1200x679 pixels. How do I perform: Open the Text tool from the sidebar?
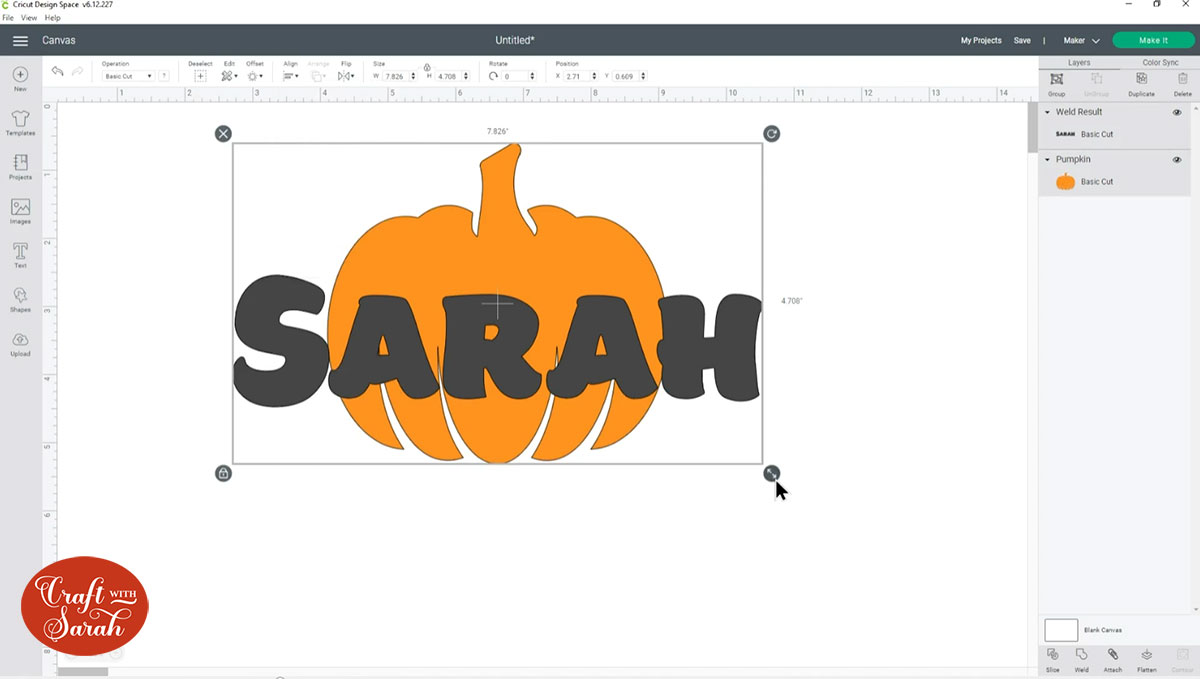pyautogui.click(x=20, y=254)
